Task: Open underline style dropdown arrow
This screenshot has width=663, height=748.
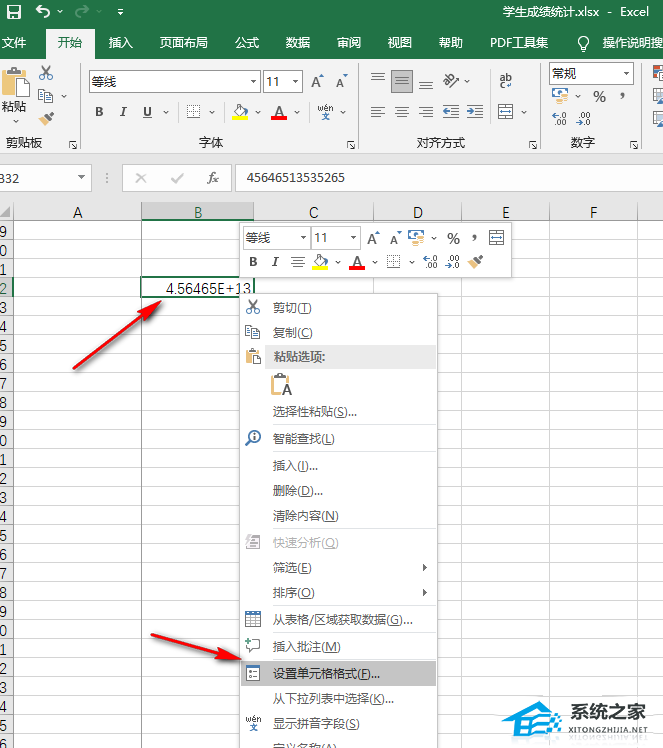Action: (x=166, y=113)
